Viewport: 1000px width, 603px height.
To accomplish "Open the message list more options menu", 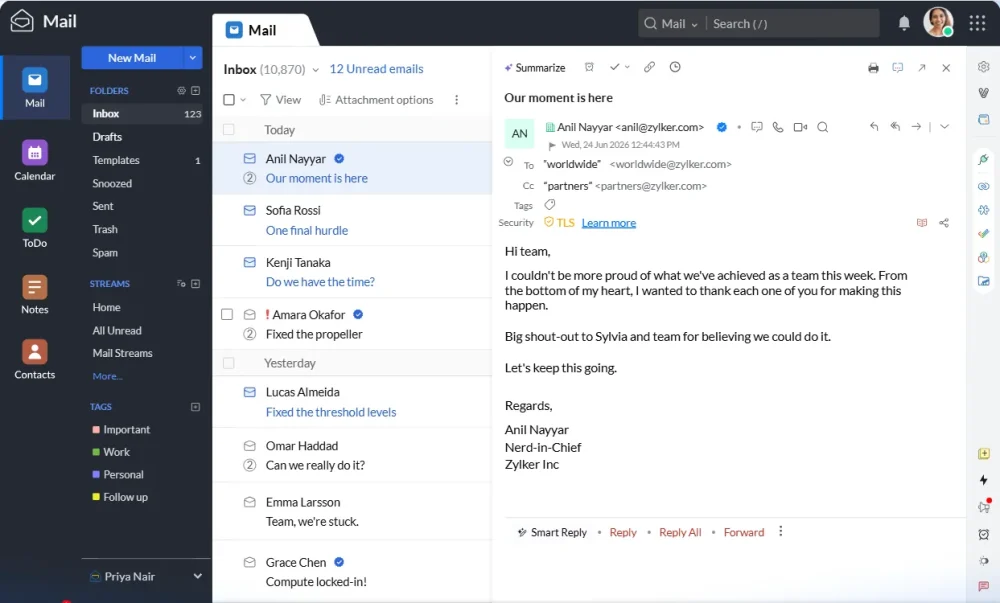I will tap(457, 100).
